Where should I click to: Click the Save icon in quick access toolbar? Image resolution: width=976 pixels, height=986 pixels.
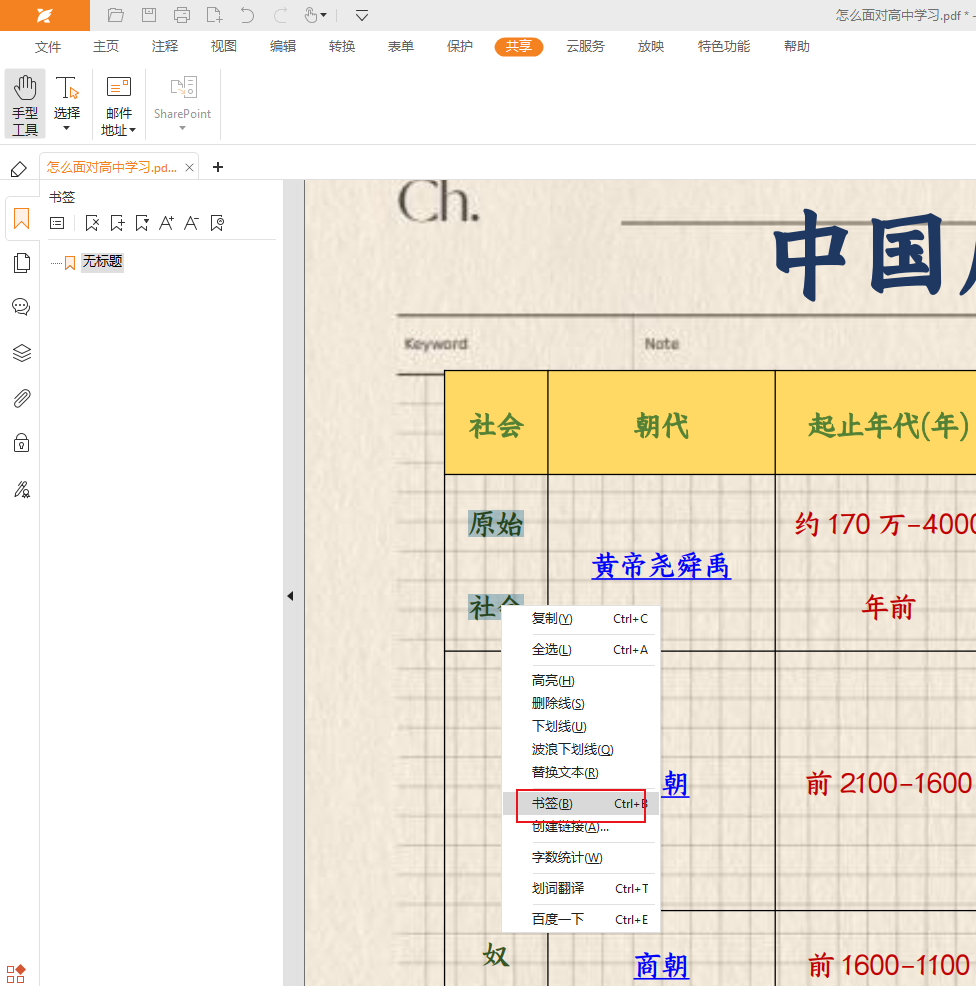148,15
